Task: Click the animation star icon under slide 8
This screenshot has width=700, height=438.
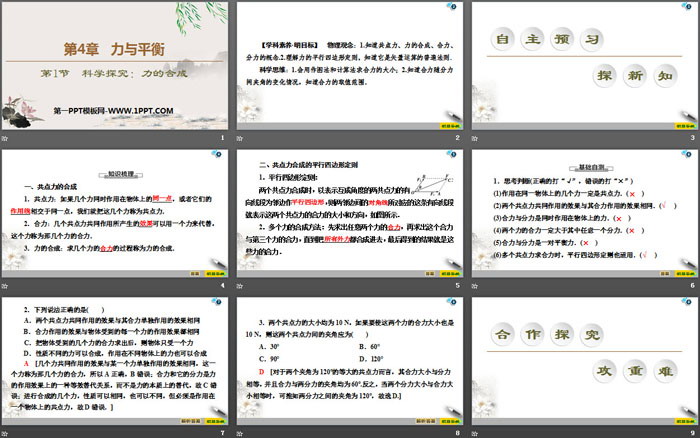Action: point(240,434)
